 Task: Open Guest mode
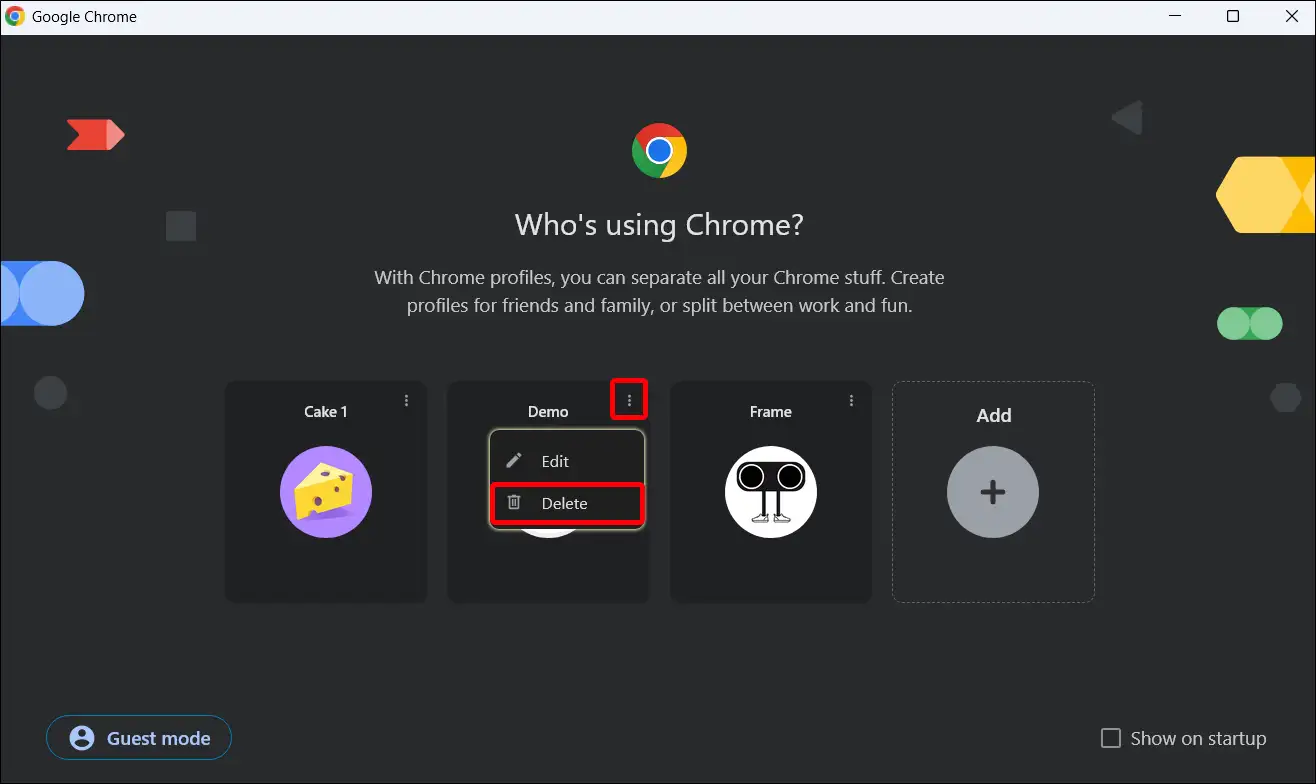click(x=139, y=738)
